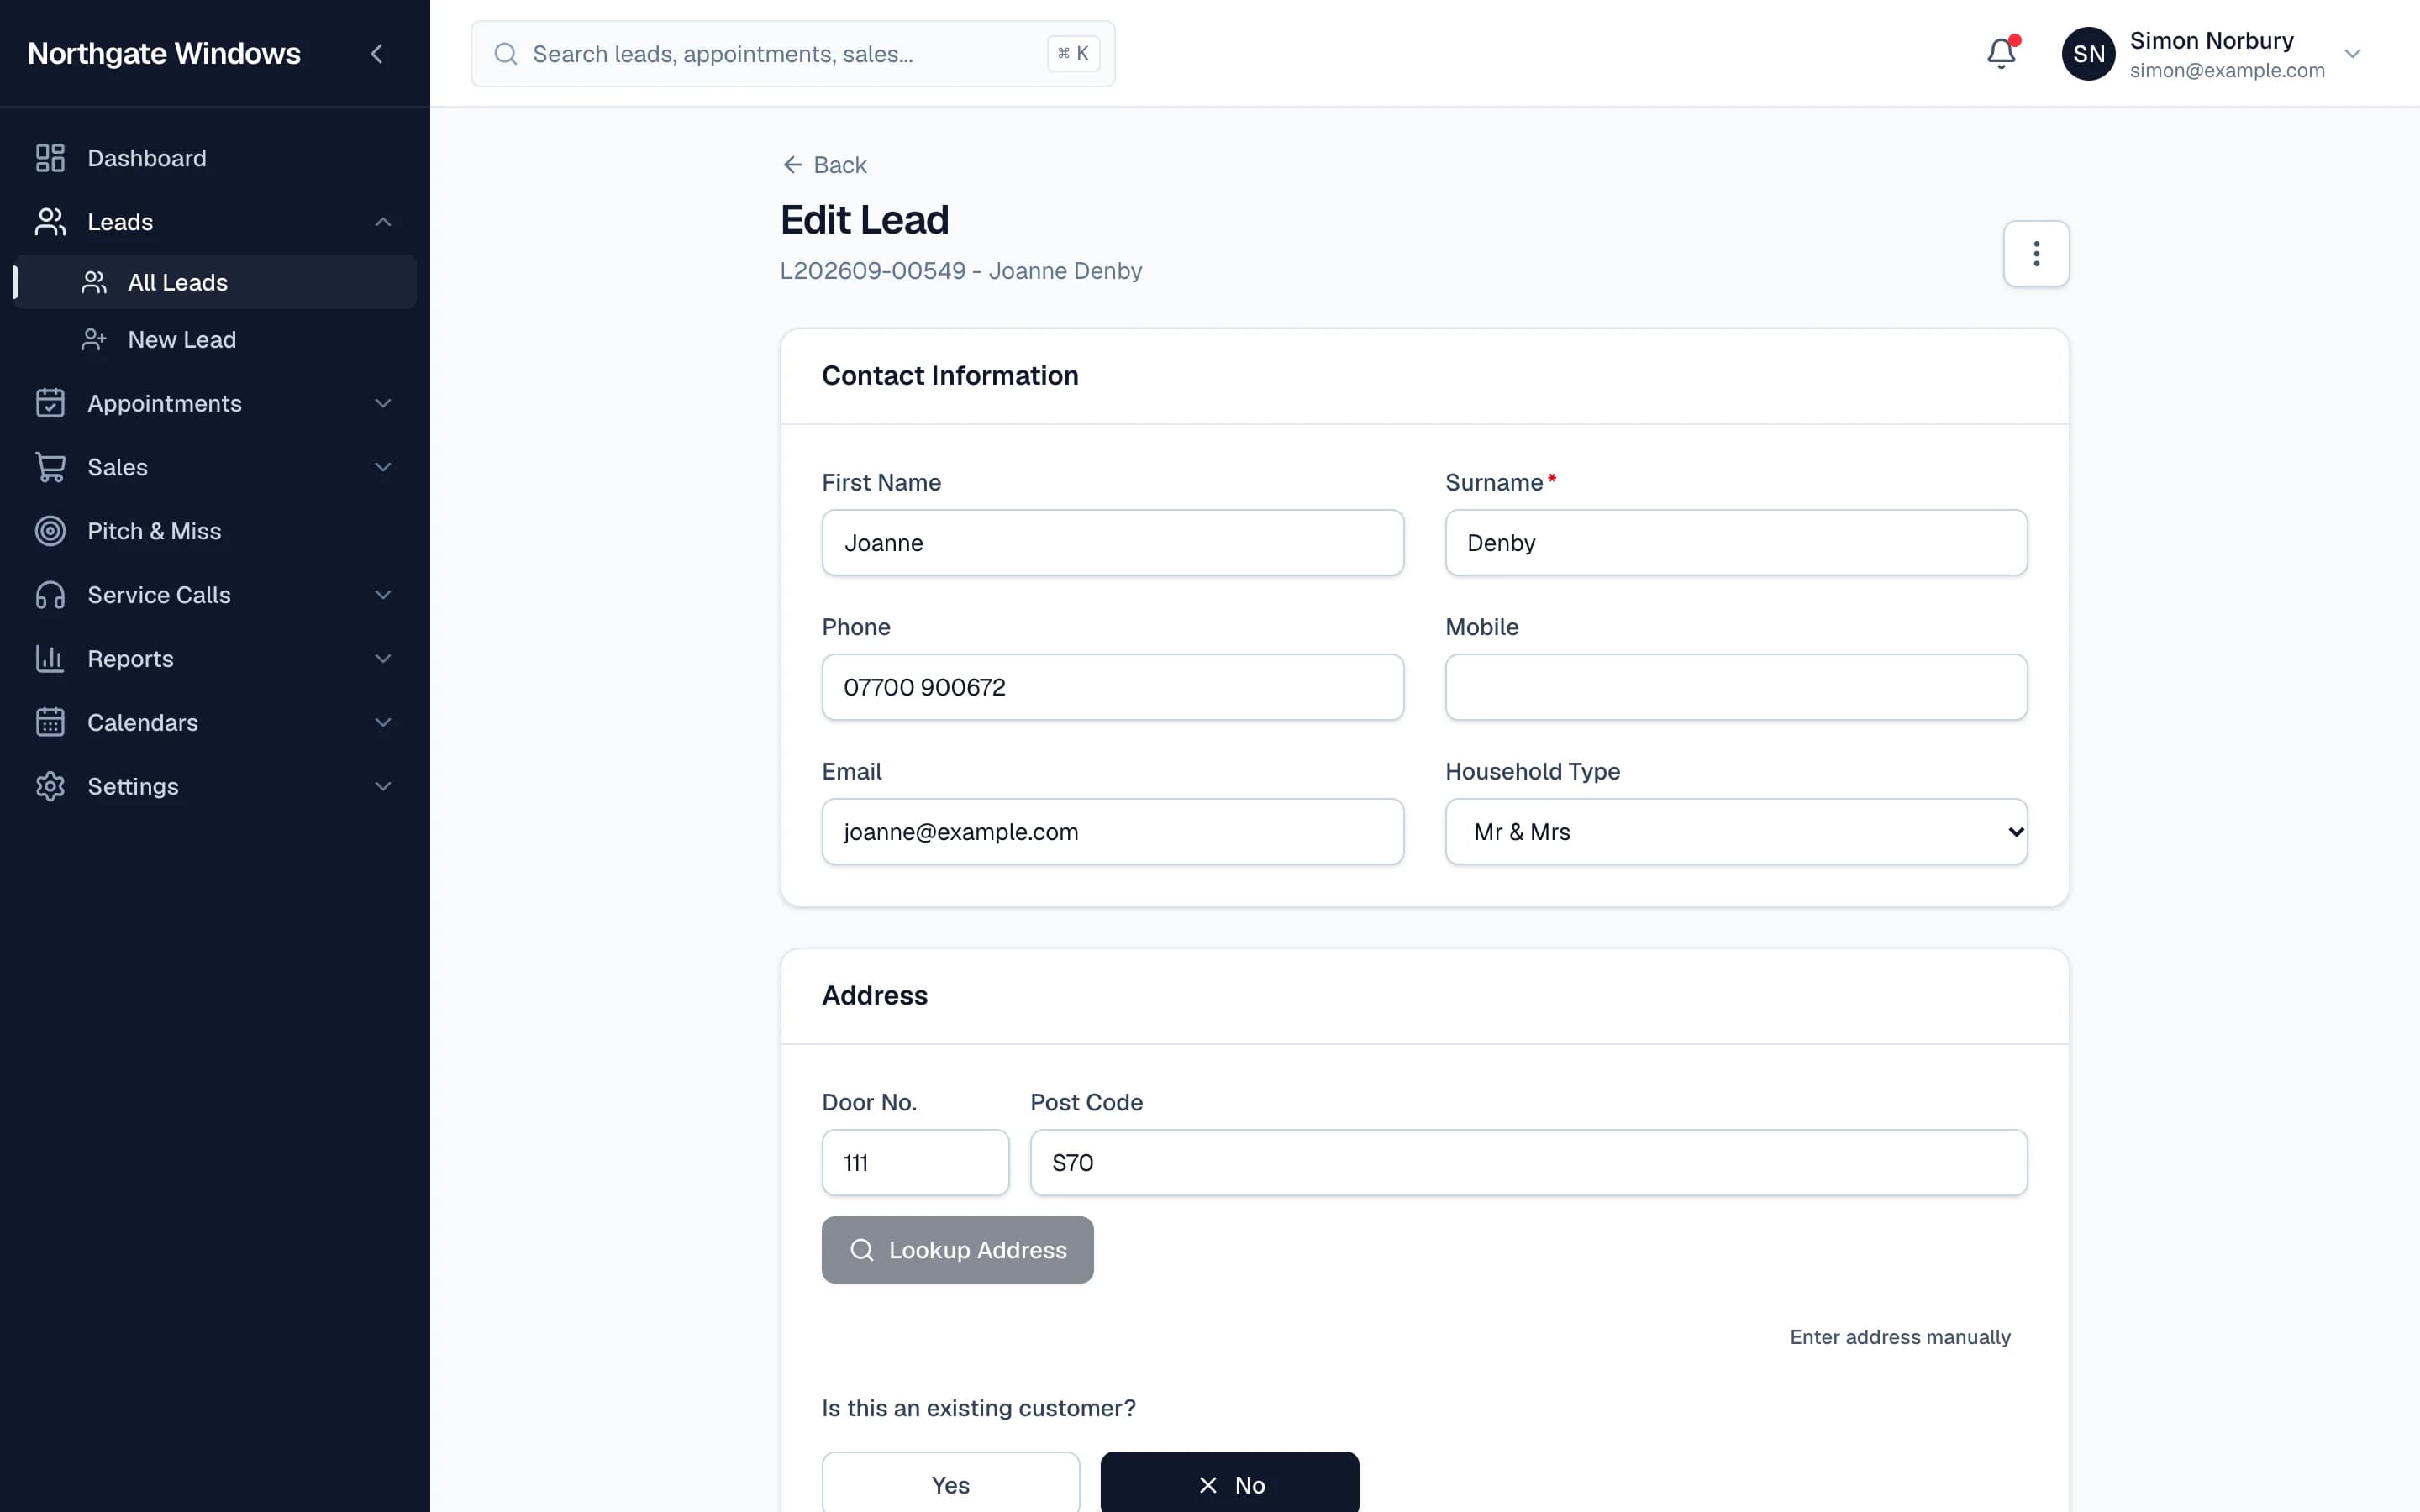2420x1512 pixels.
Task: Expand the Reports menu chevron
Action: click(x=383, y=659)
